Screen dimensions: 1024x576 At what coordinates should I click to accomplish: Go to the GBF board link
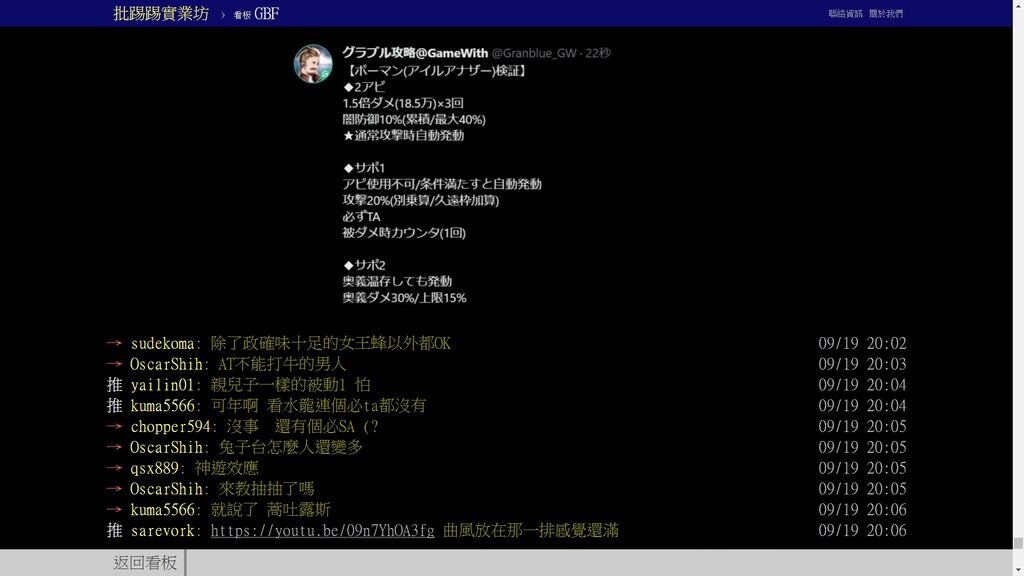tap(257, 14)
